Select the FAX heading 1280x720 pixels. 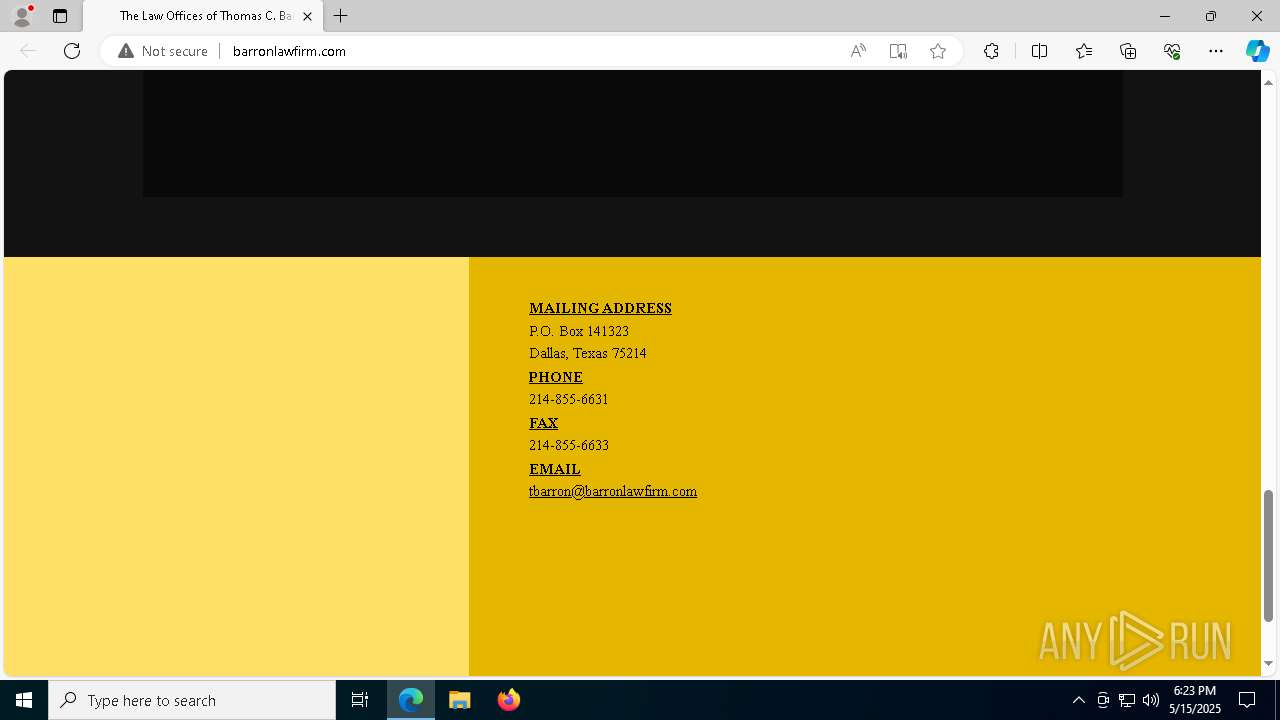tap(544, 423)
